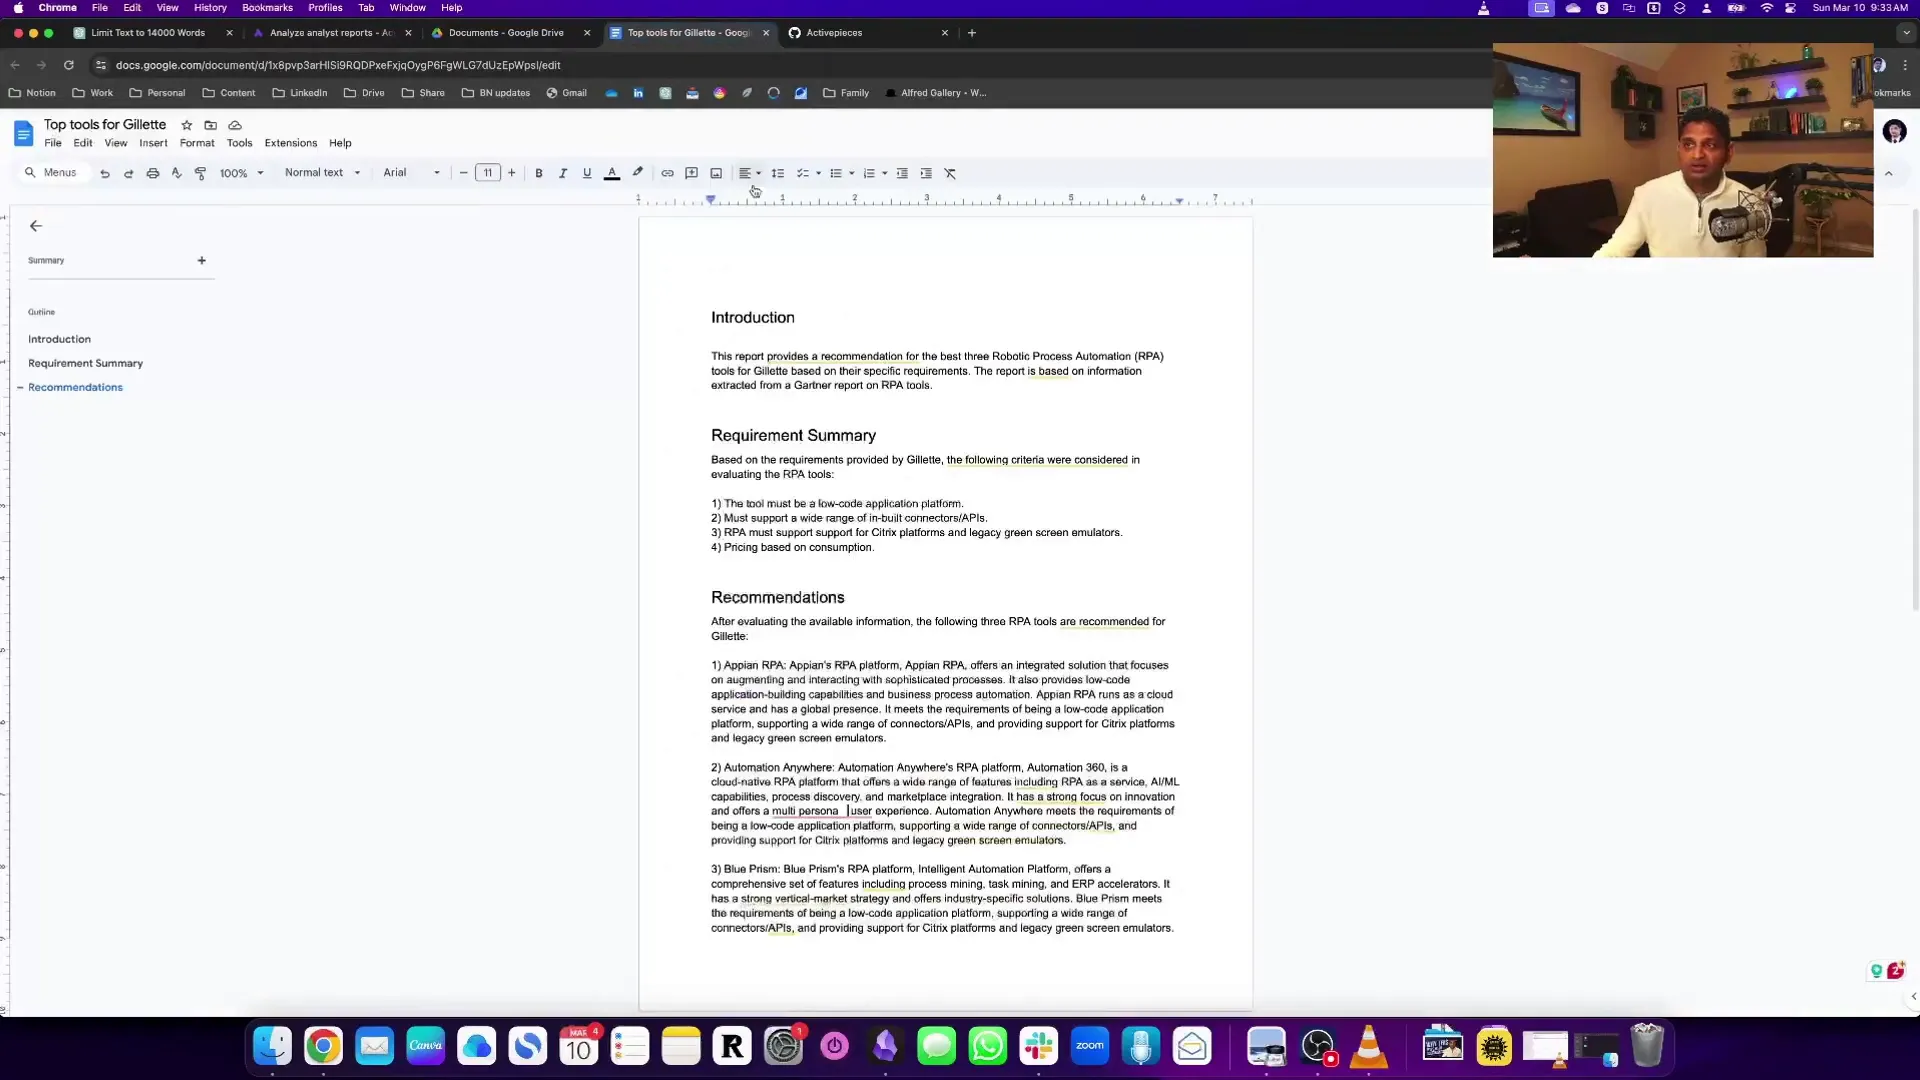Select the Paint format roller tool
The image size is (1920, 1080).
(x=200, y=173)
